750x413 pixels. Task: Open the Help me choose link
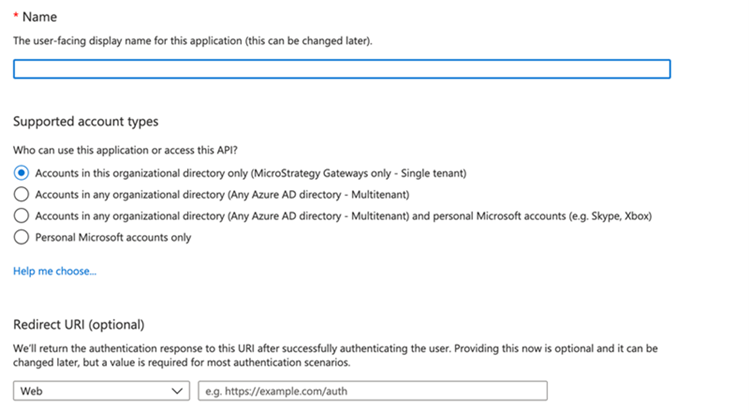point(55,271)
